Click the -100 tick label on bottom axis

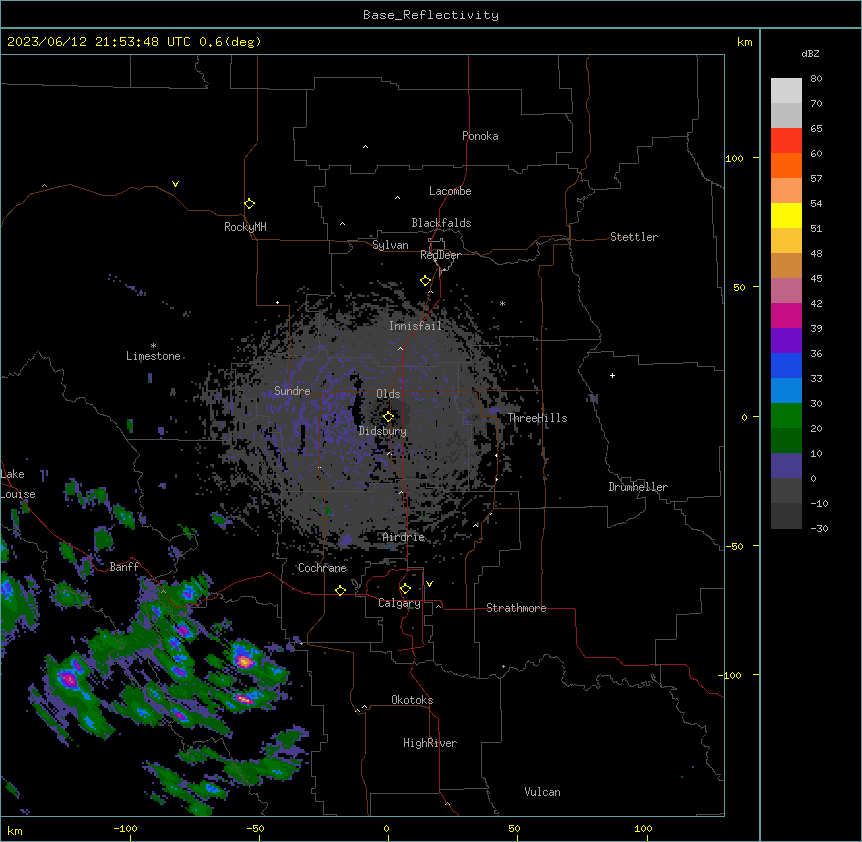pos(125,828)
